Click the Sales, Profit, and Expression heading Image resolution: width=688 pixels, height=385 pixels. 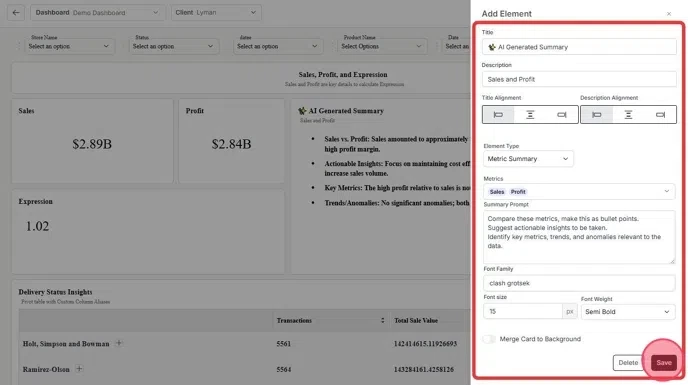[343, 75]
